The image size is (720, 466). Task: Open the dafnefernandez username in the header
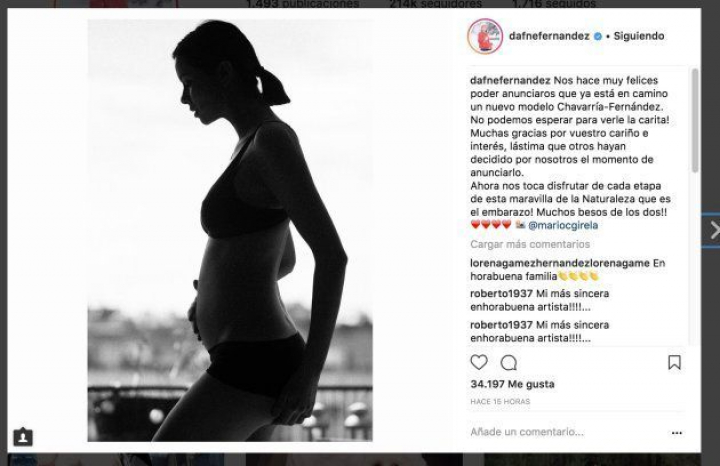pos(549,36)
